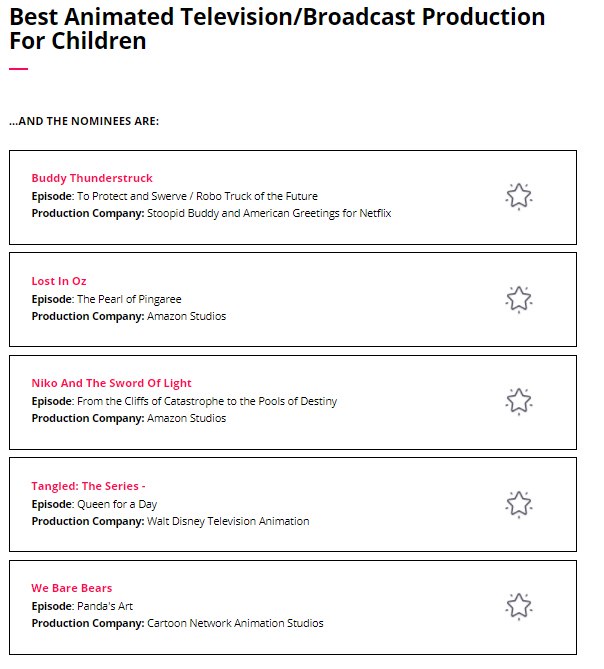Click the We Bare Bears title link

(72, 588)
